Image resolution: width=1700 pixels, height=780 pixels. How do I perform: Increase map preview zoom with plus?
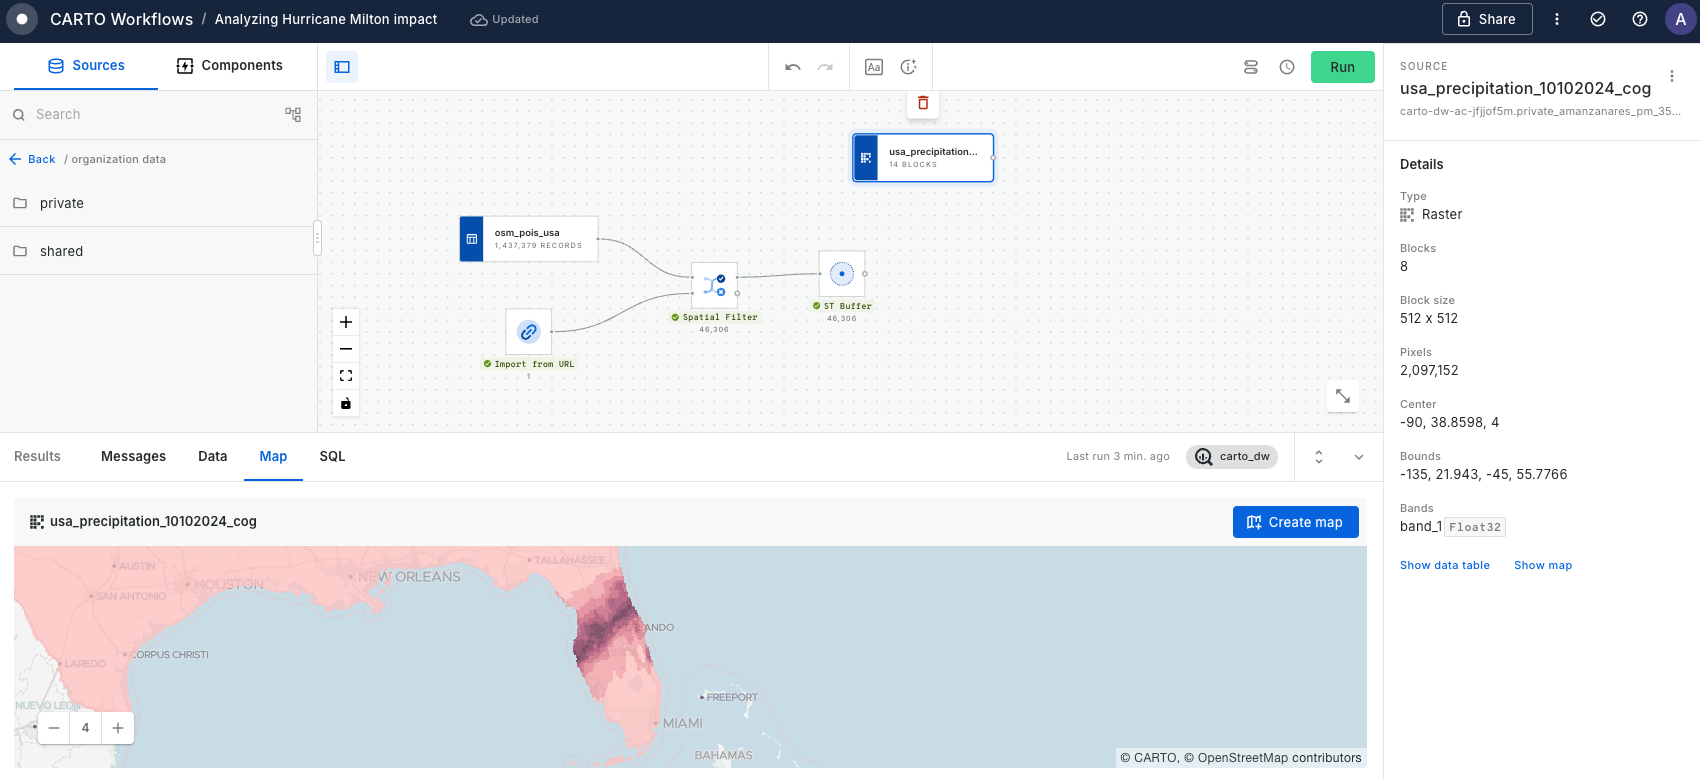118,728
